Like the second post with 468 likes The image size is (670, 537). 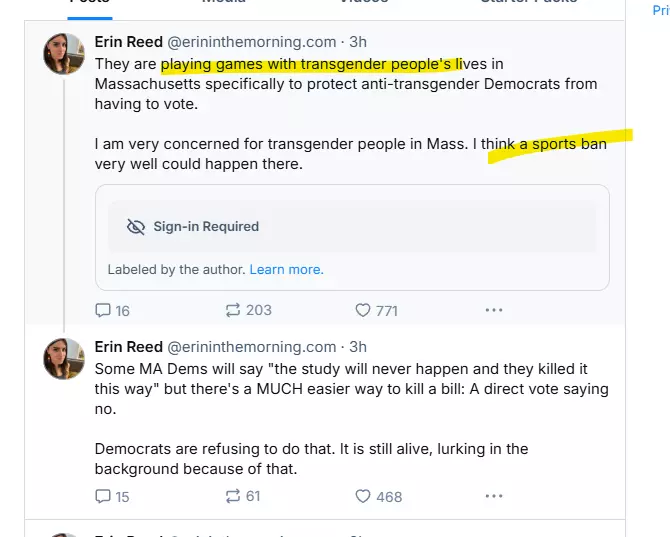pos(364,496)
